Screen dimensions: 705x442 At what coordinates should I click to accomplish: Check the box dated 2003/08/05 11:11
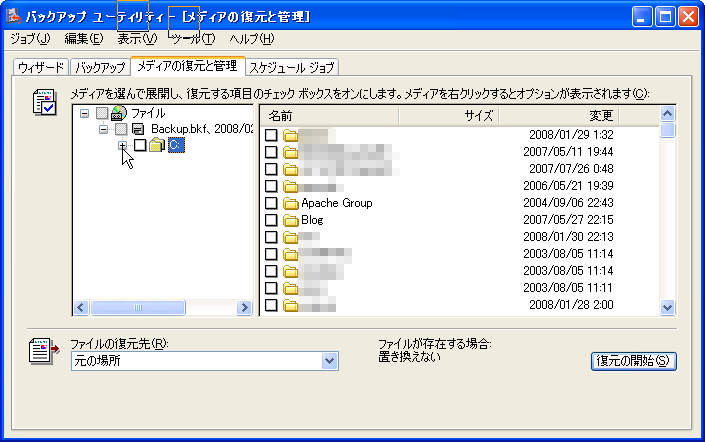pos(271,288)
